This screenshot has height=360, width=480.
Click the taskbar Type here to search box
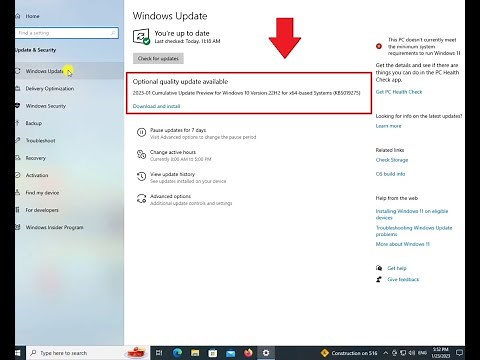point(88,353)
